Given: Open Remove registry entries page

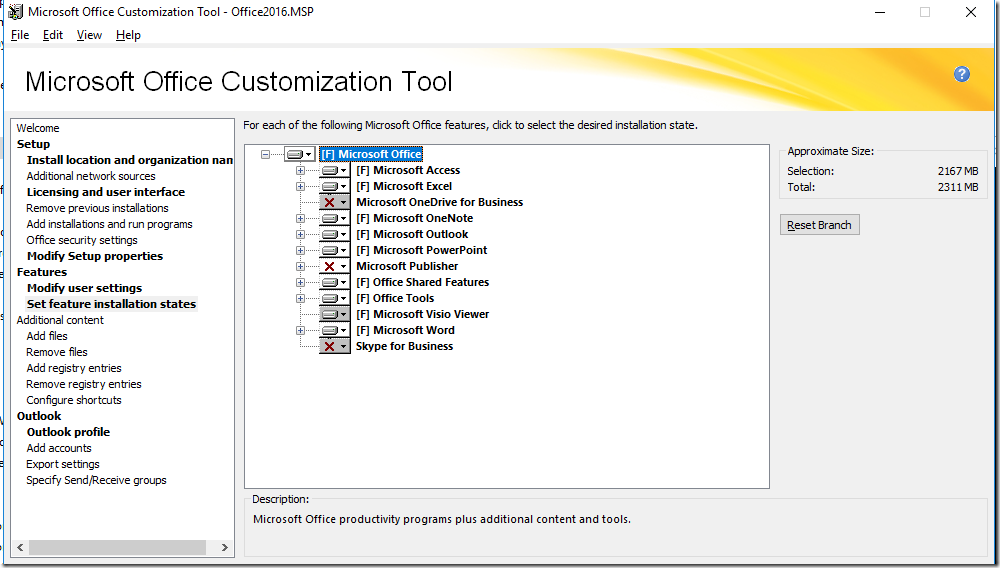Looking at the screenshot, I should [84, 384].
